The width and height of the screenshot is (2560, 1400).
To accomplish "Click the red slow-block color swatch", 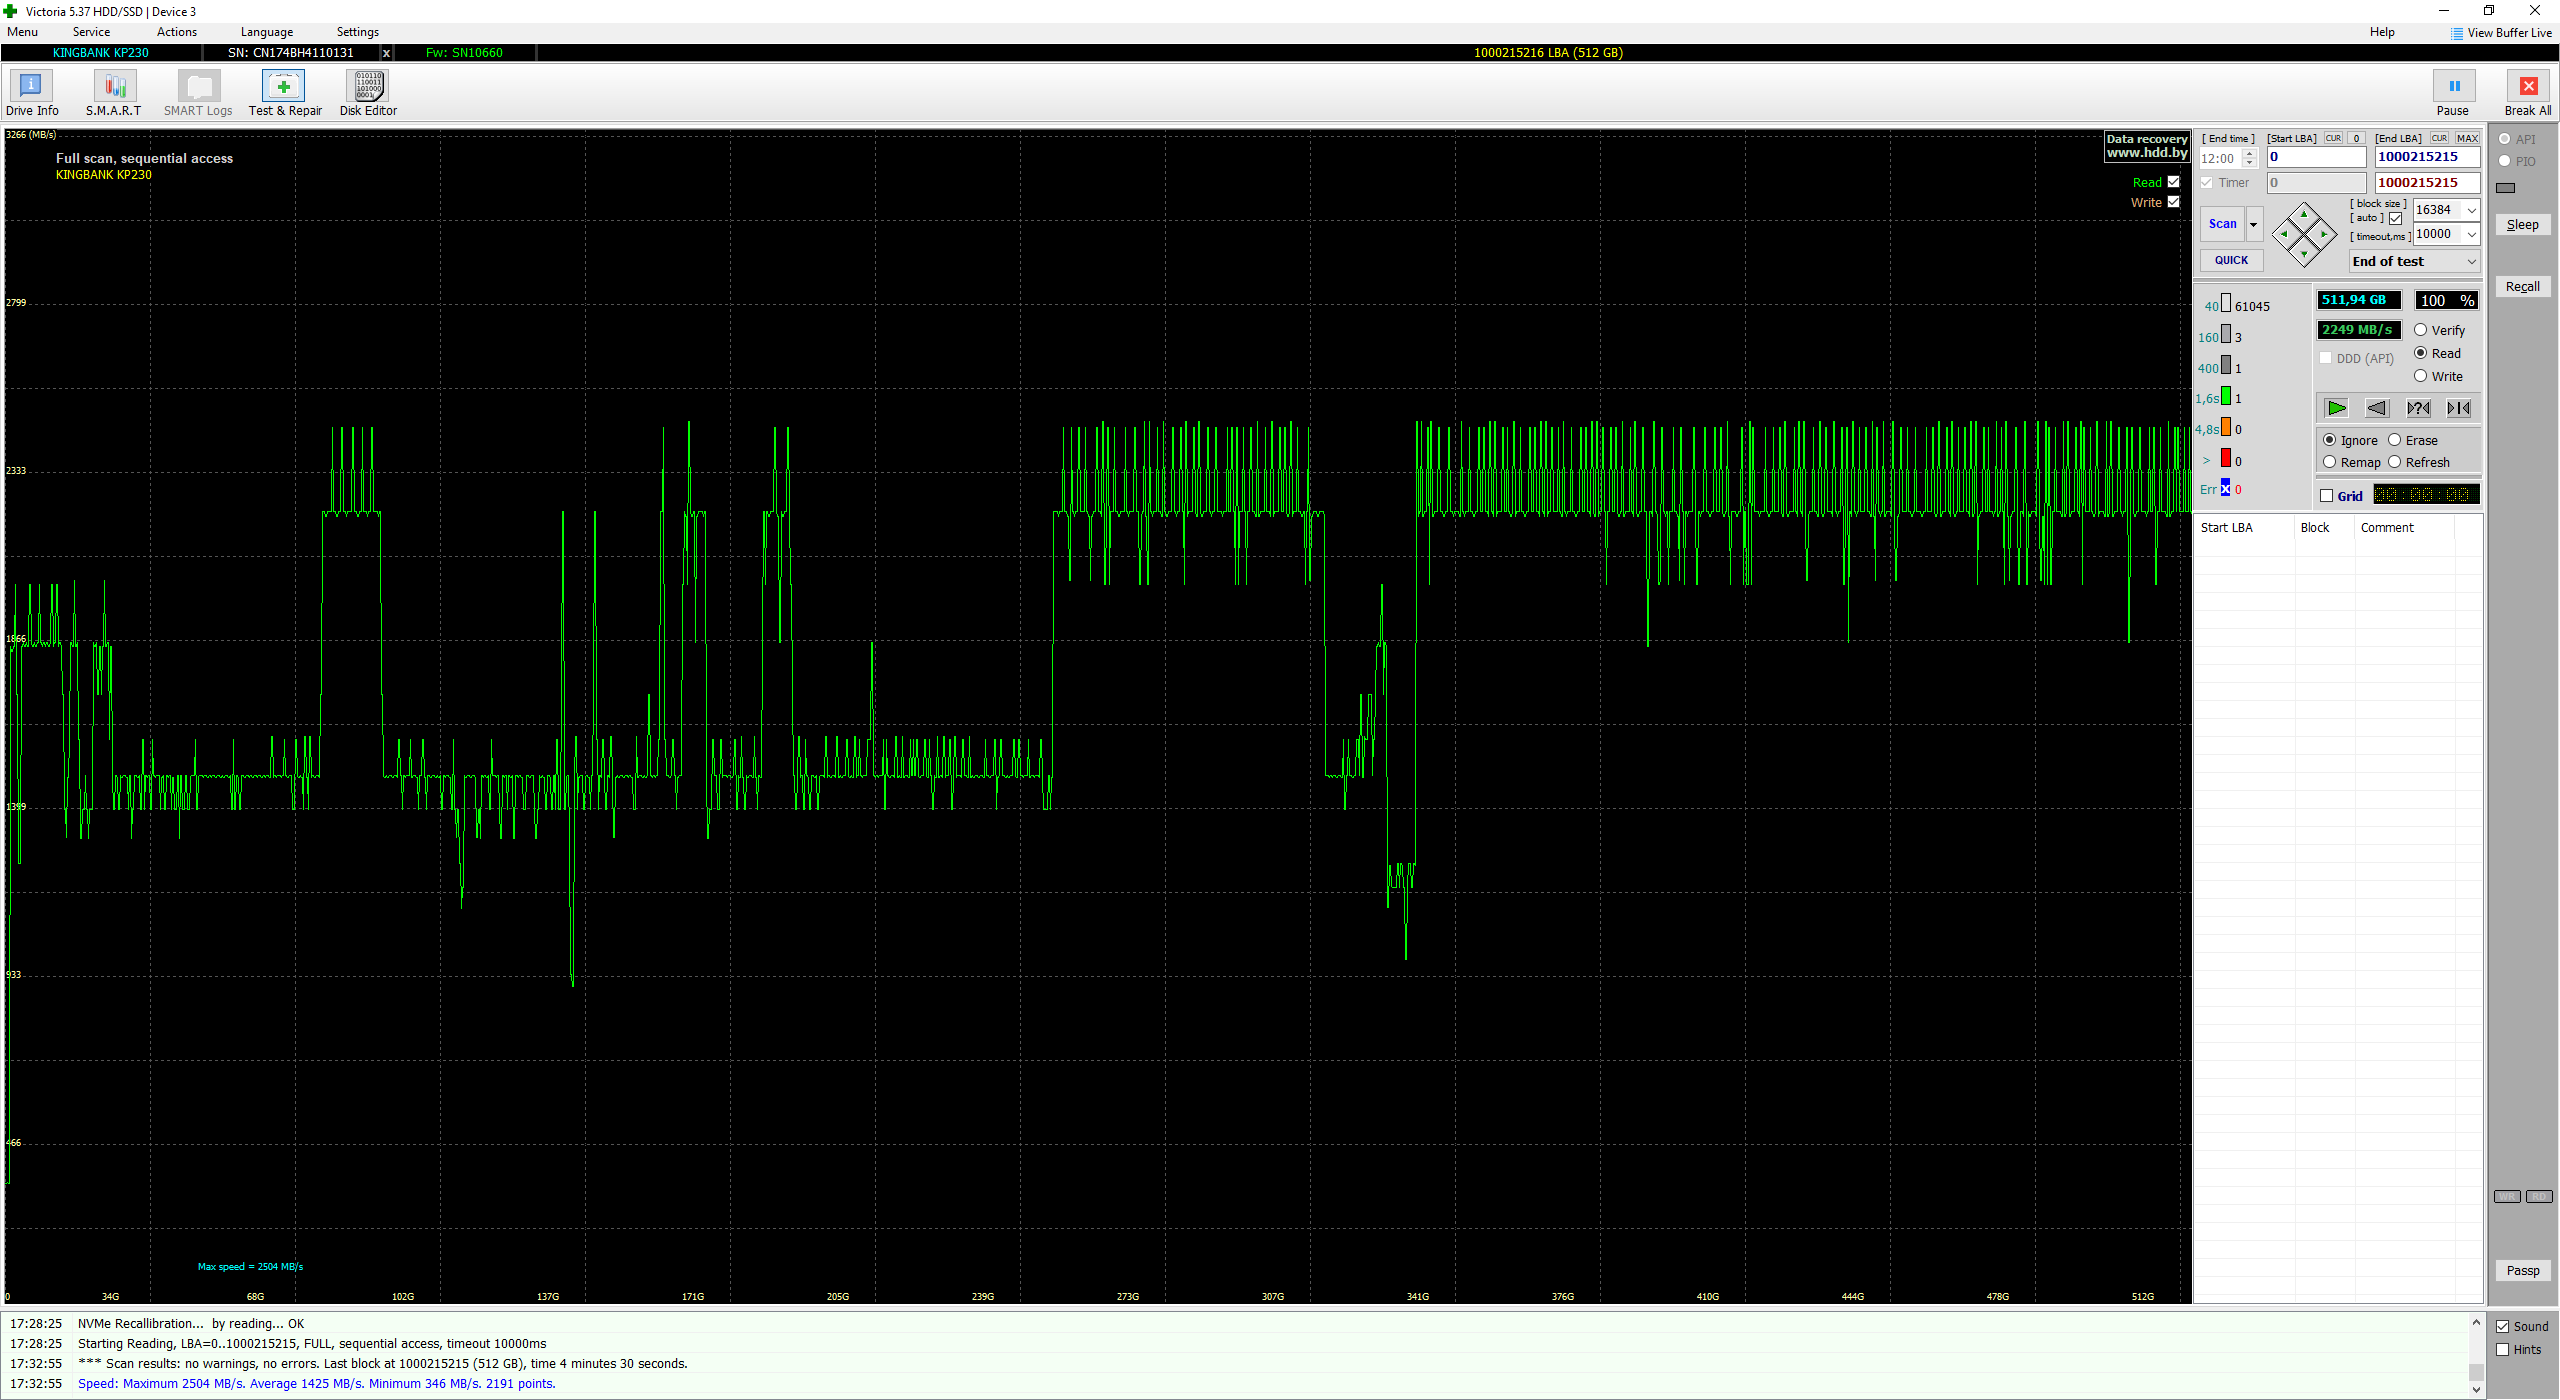I will tap(2226, 459).
